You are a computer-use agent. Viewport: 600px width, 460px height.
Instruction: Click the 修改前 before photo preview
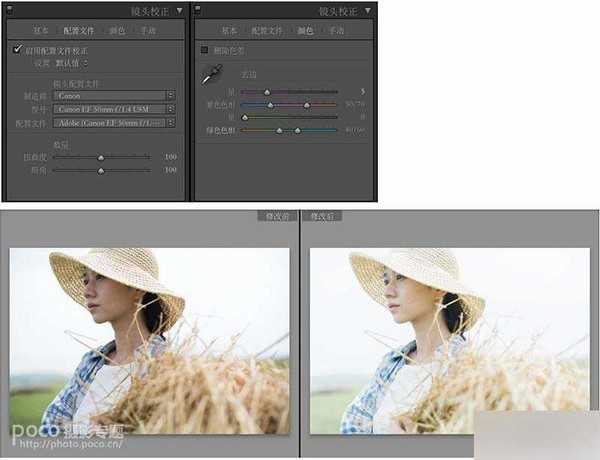tap(149, 340)
